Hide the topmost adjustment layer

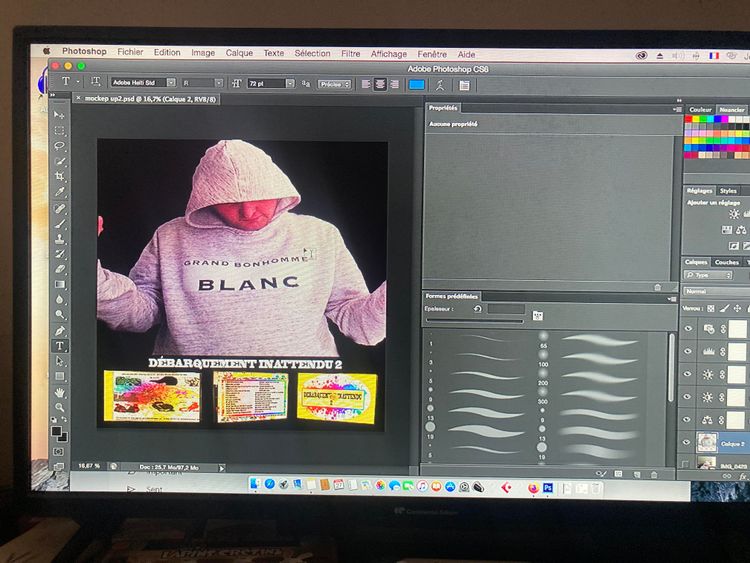(688, 329)
